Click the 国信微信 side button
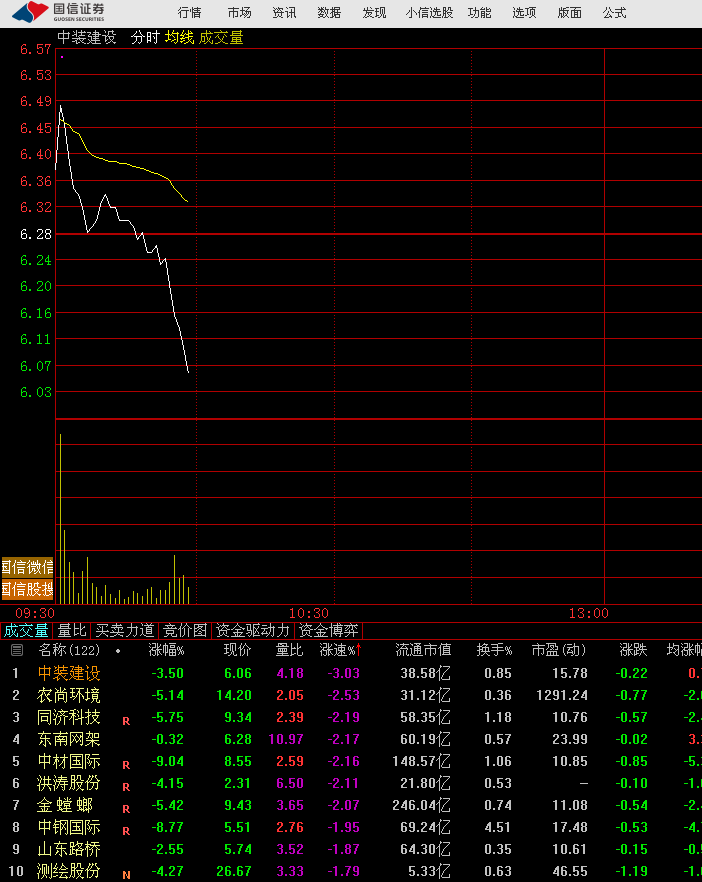 coord(27,567)
